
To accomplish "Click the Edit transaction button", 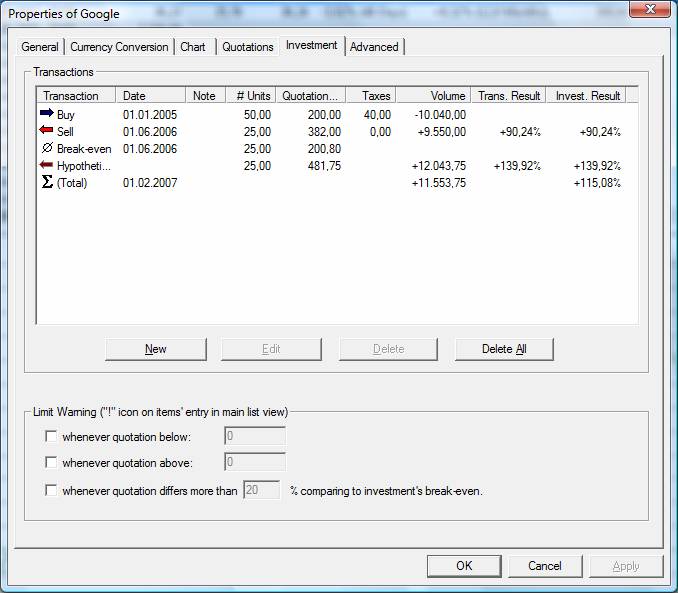I will pyautogui.click(x=271, y=349).
